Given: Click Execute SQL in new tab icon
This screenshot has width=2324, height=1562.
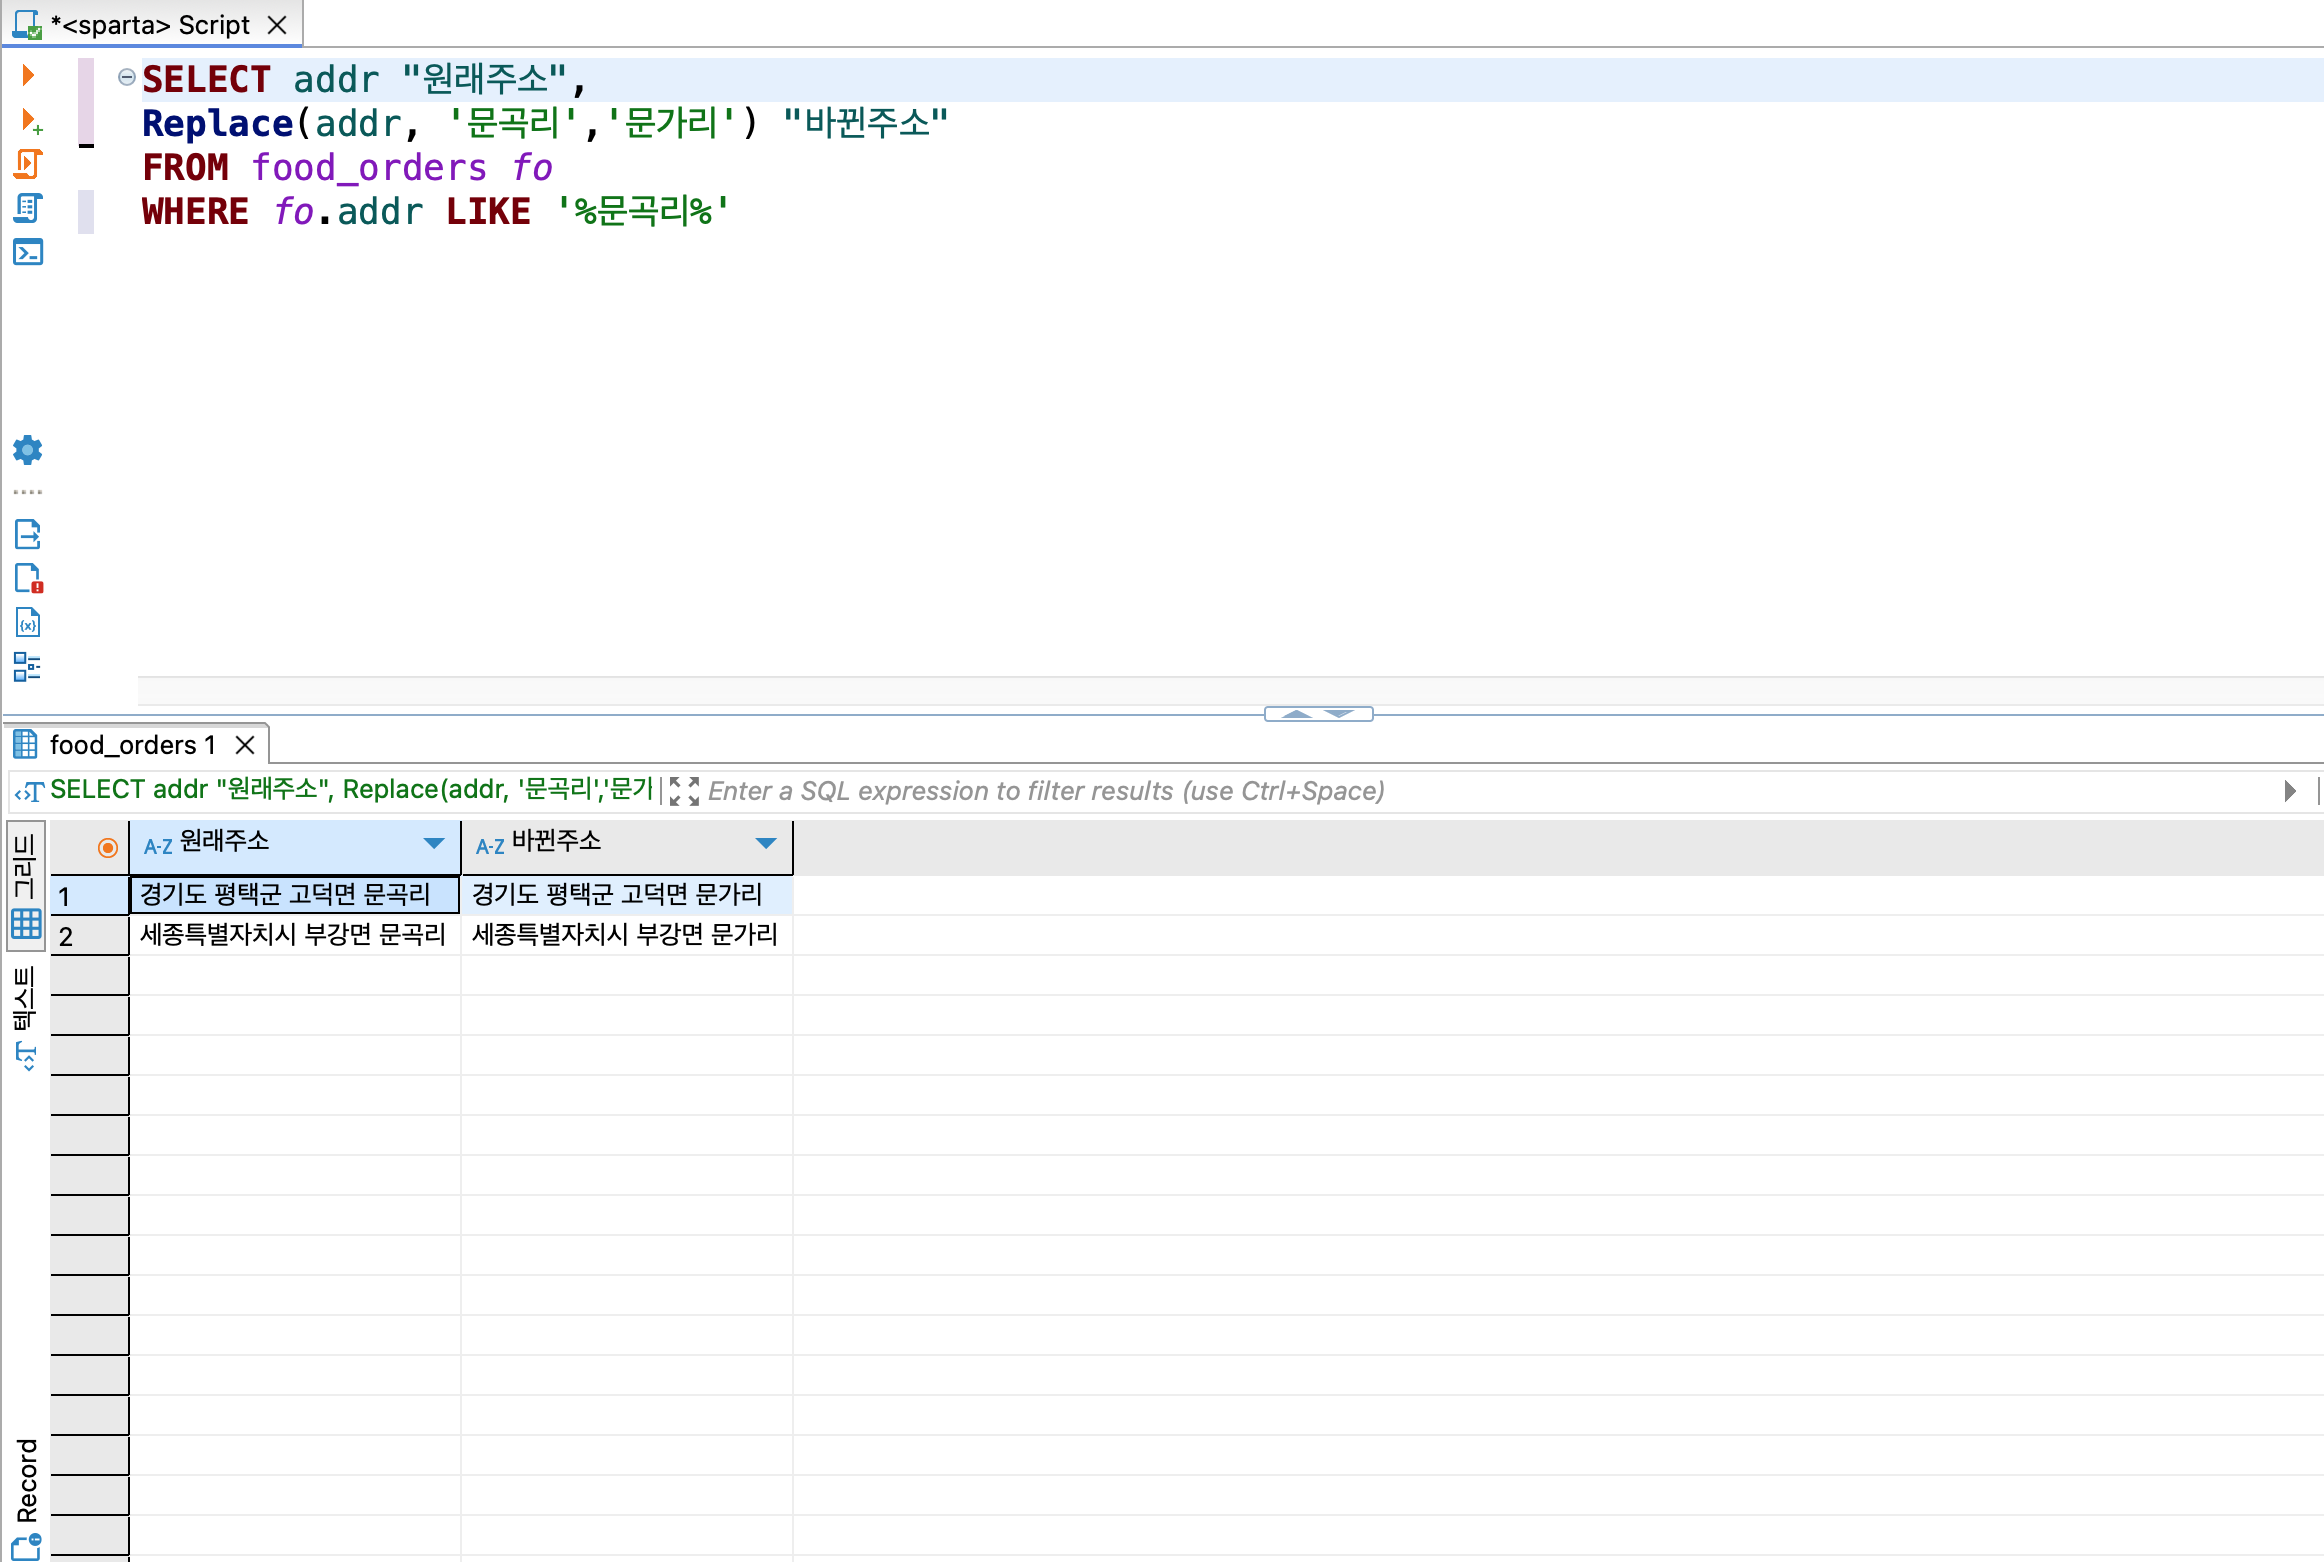Looking at the screenshot, I should pos(30,121).
